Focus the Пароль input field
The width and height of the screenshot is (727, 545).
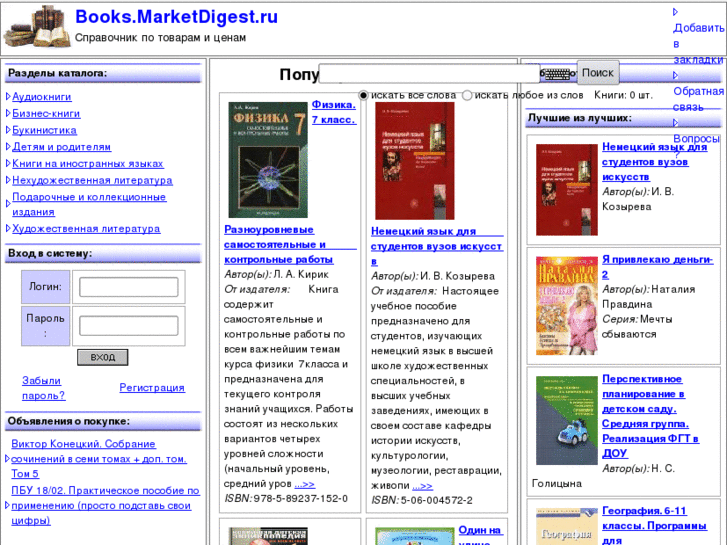pyautogui.click(x=128, y=326)
